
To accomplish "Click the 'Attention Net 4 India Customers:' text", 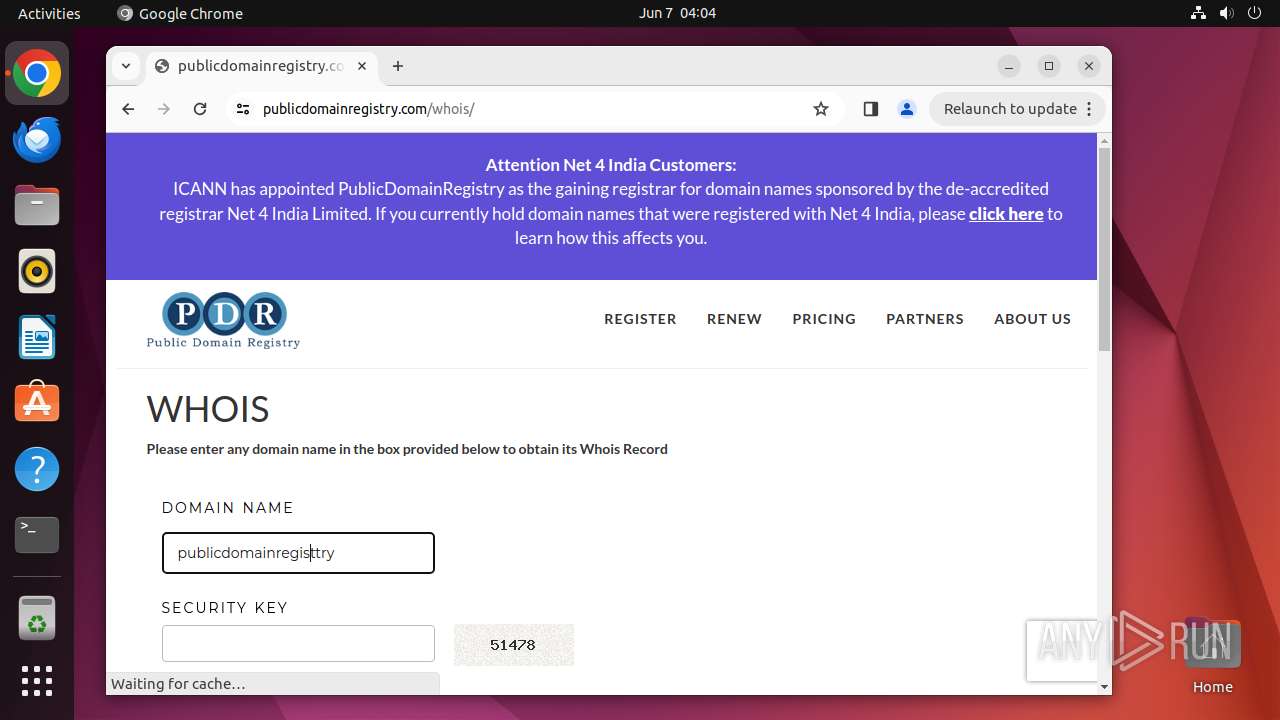I will [611, 165].
